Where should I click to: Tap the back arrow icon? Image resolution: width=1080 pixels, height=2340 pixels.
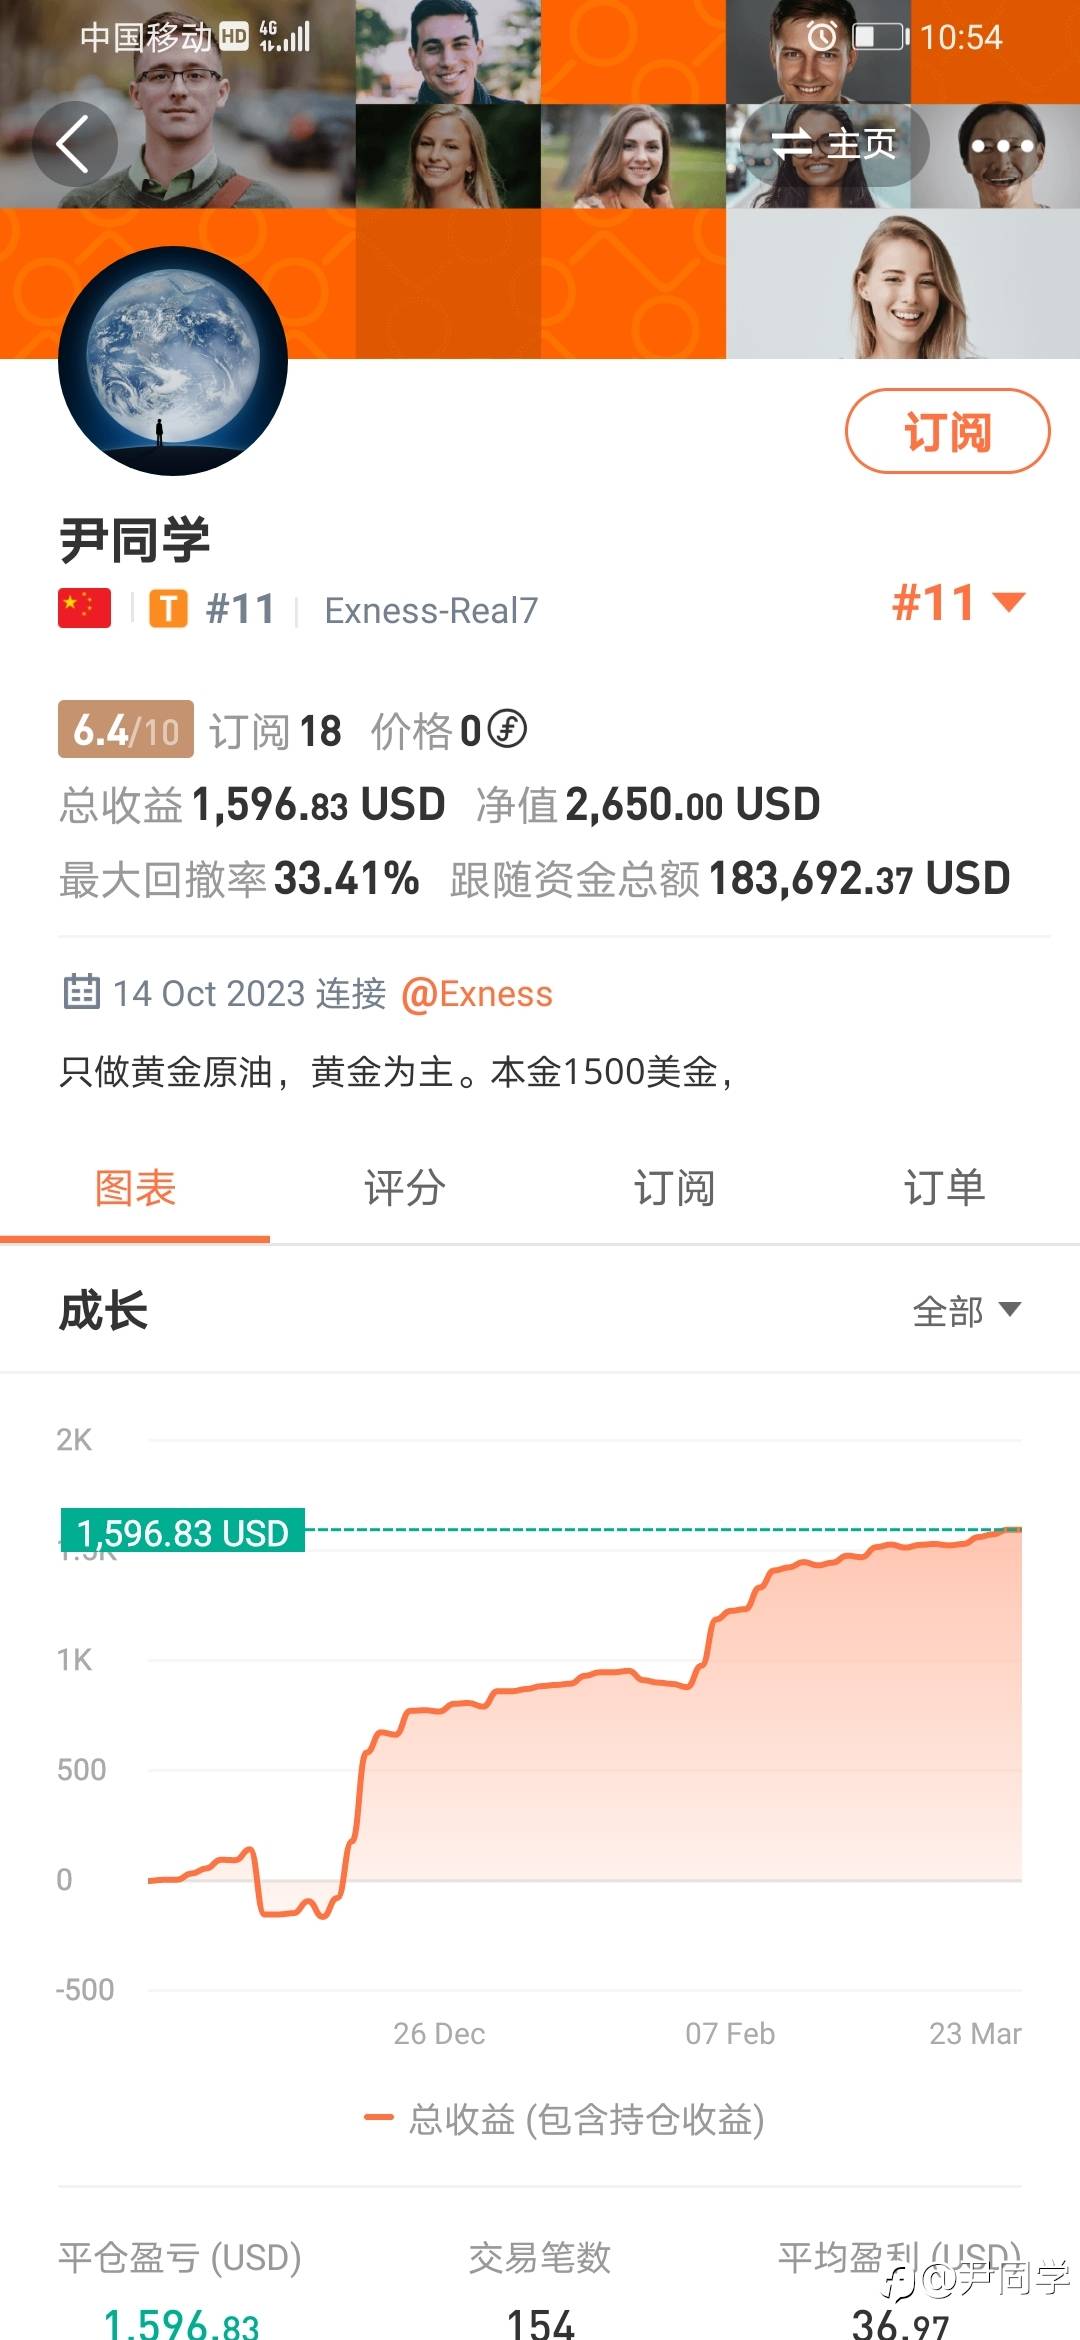pos(74,145)
